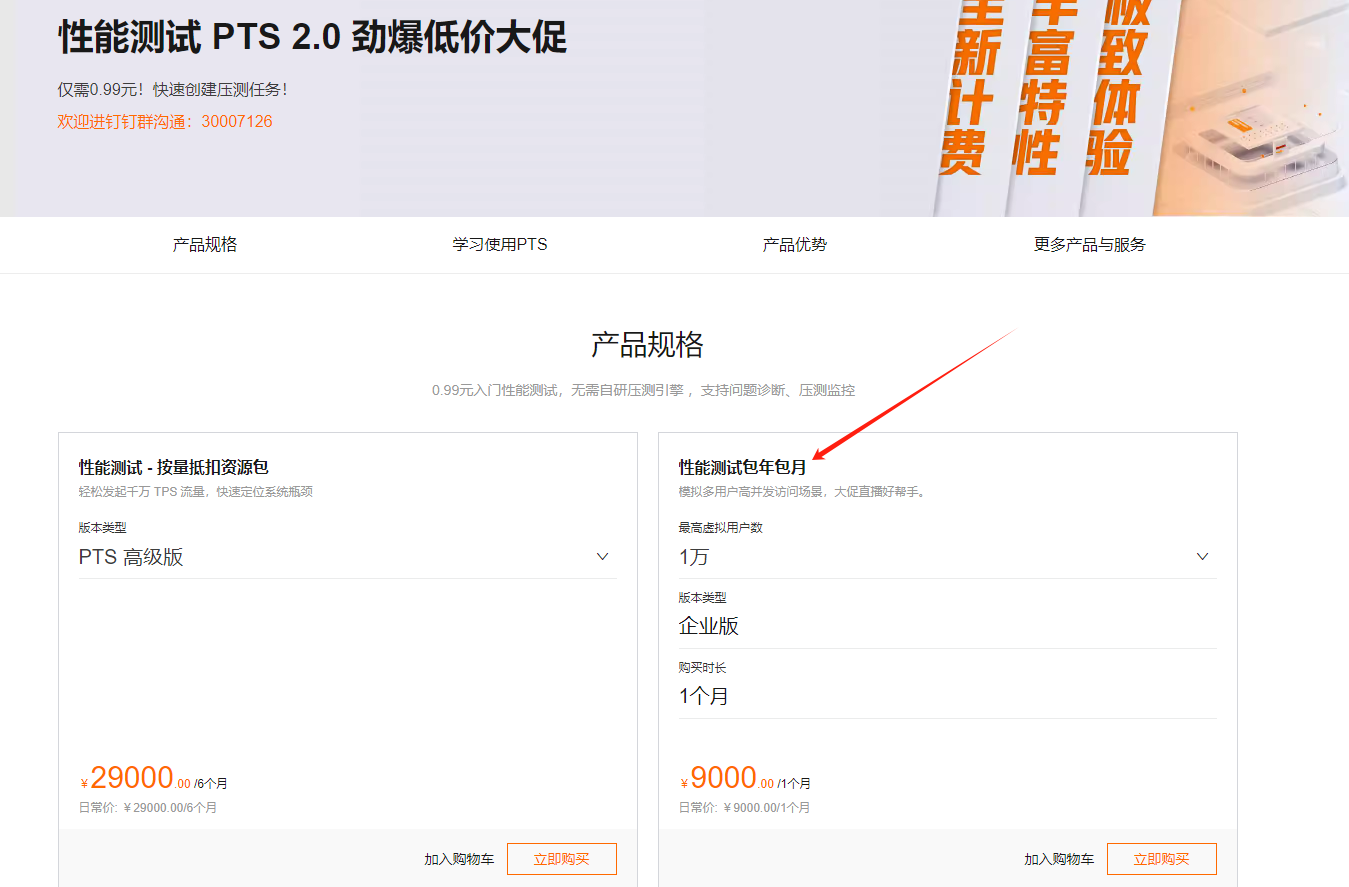Viewport: 1349px width, 887px height.
Task: Click the 模拟多用户高并发访问场景 description
Action: point(802,492)
